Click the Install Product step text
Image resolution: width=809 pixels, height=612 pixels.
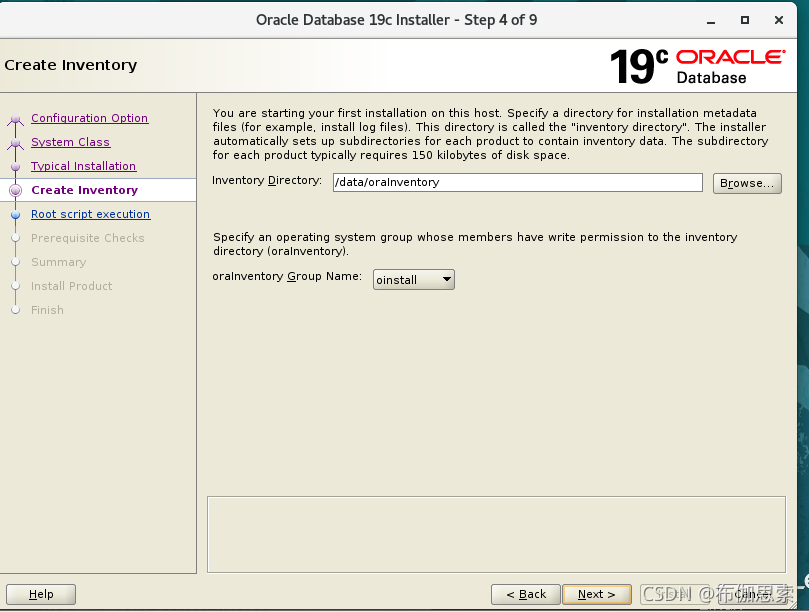[x=71, y=286]
